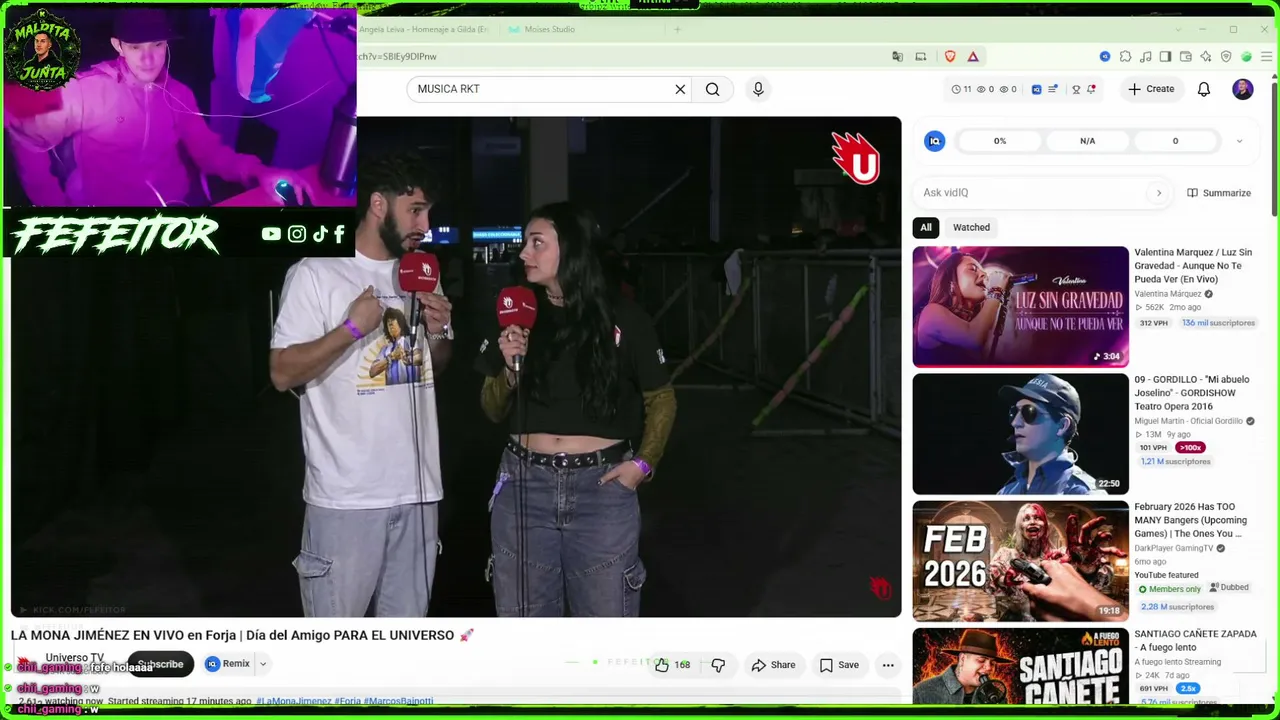The width and height of the screenshot is (1280, 720).
Task: Click the video player showing the interview
Action: click(456, 367)
